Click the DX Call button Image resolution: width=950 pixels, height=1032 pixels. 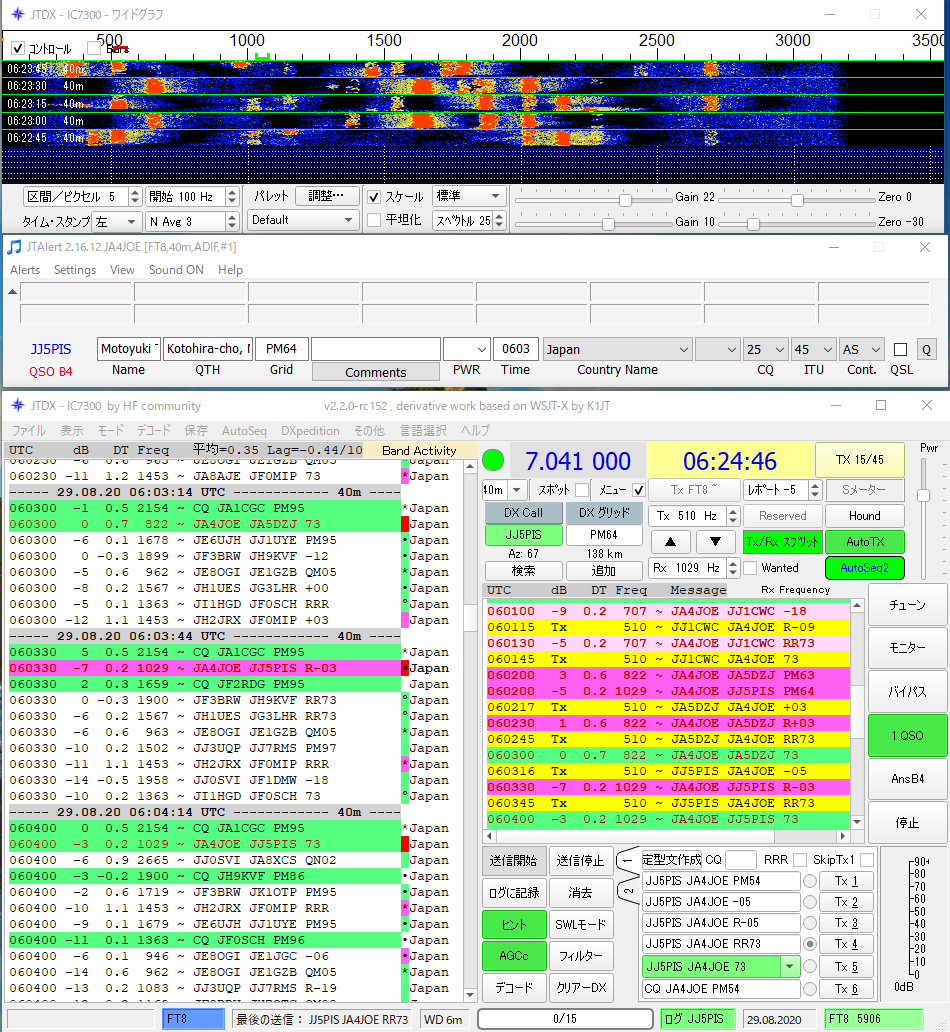click(523, 513)
